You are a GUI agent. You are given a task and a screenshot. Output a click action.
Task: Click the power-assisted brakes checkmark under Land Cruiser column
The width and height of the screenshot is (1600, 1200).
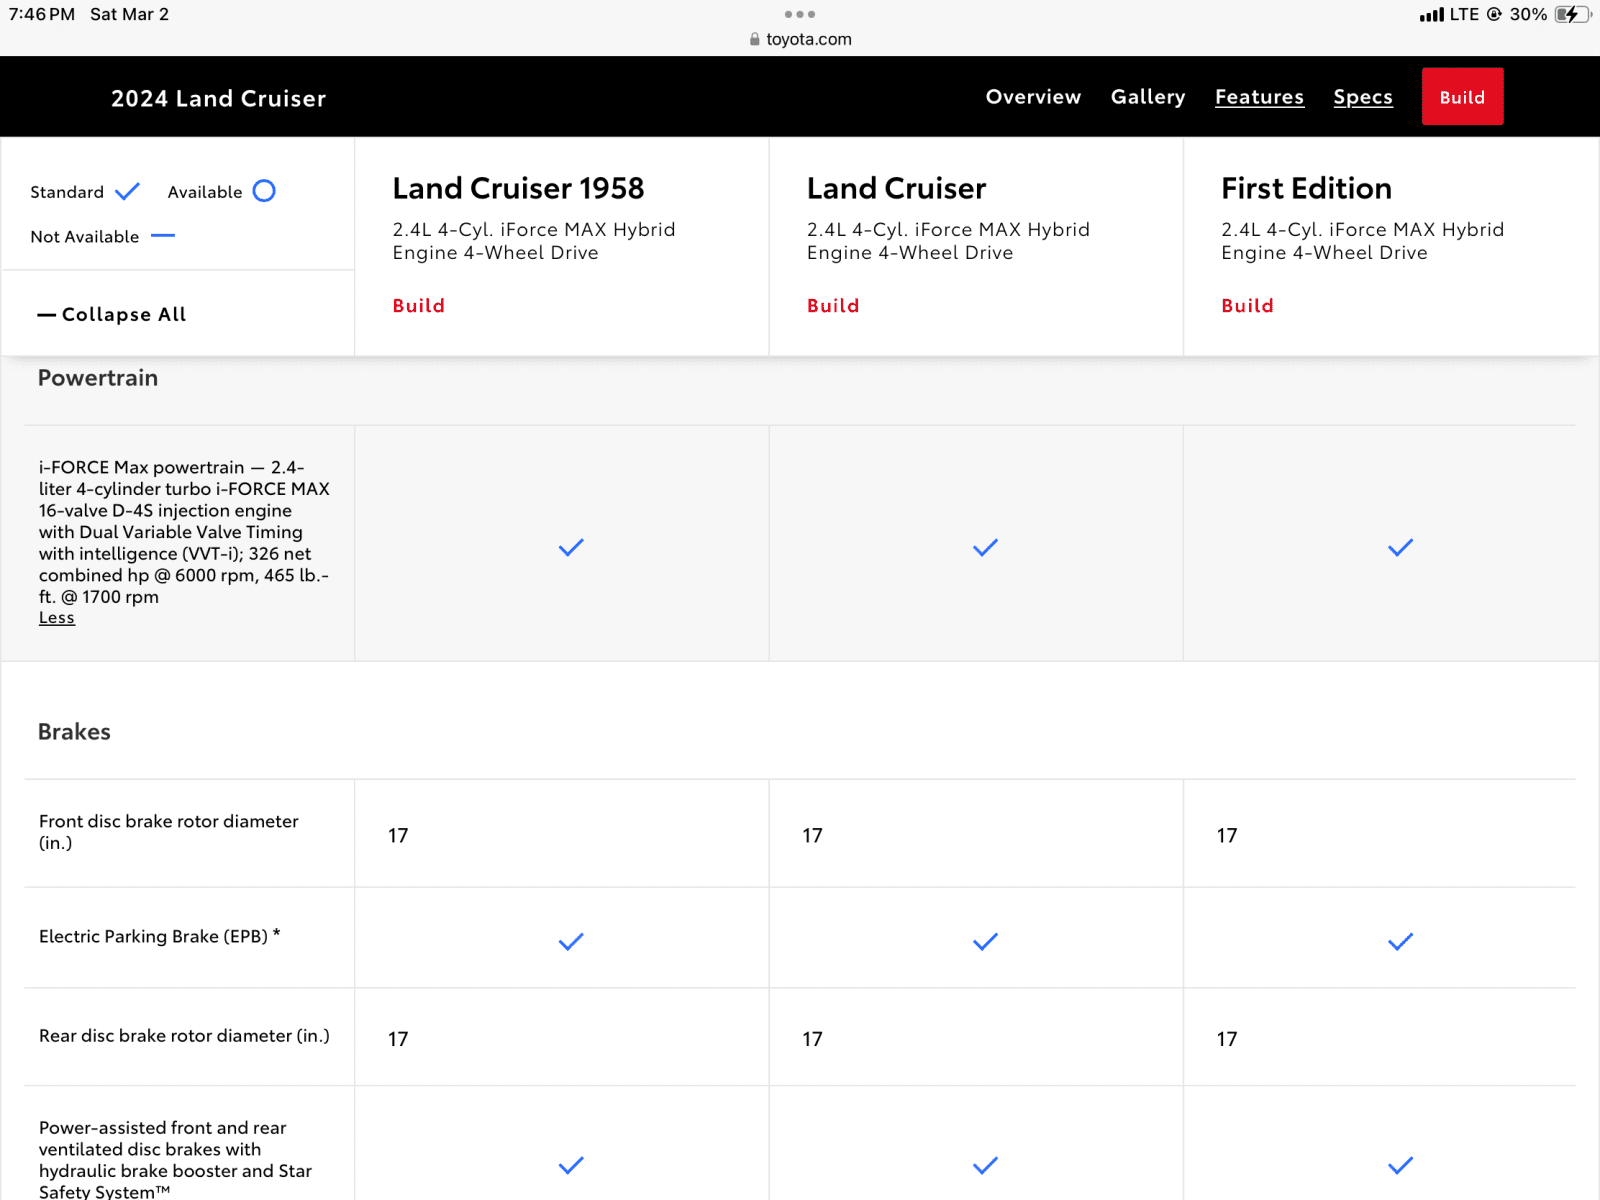(x=985, y=1165)
